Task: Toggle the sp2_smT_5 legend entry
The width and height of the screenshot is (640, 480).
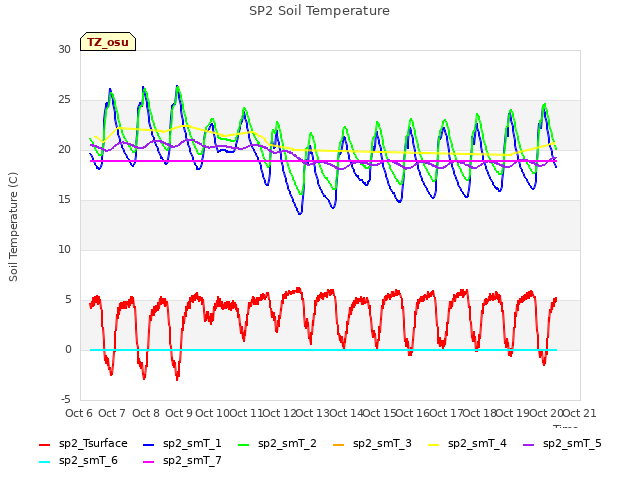Action: tap(562, 443)
